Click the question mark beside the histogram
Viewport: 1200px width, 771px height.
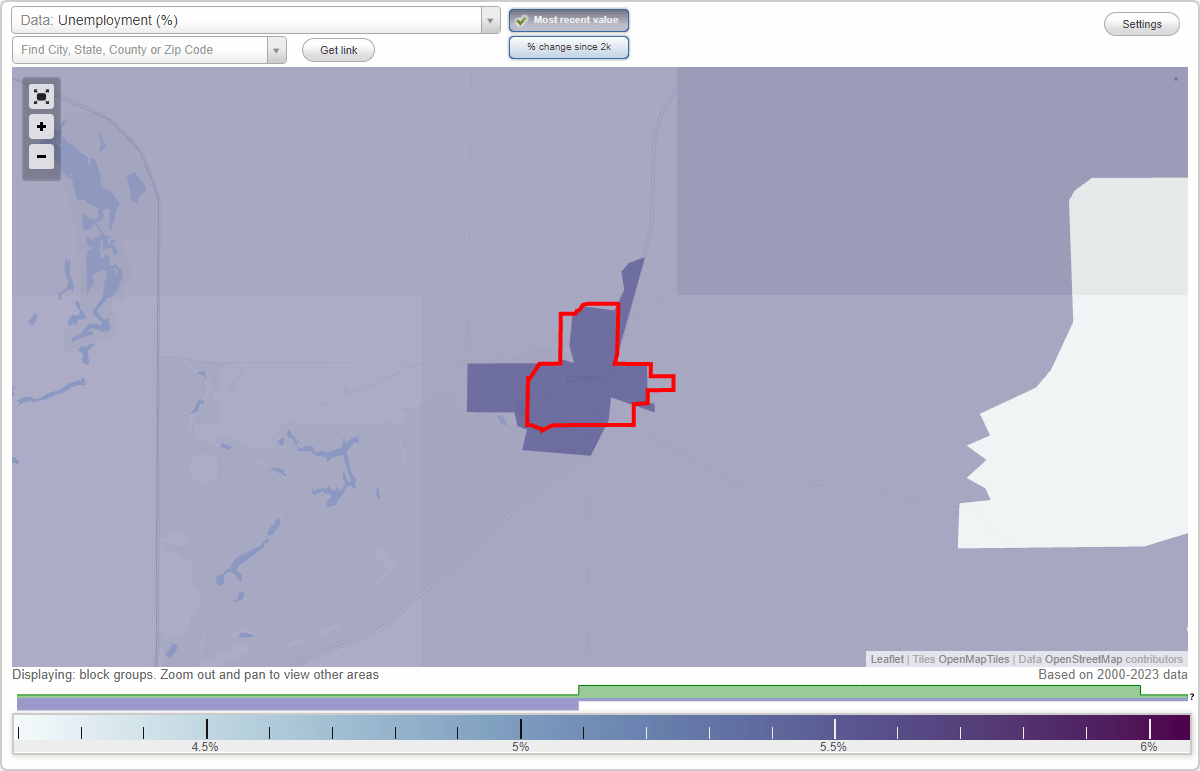tap(1191, 697)
